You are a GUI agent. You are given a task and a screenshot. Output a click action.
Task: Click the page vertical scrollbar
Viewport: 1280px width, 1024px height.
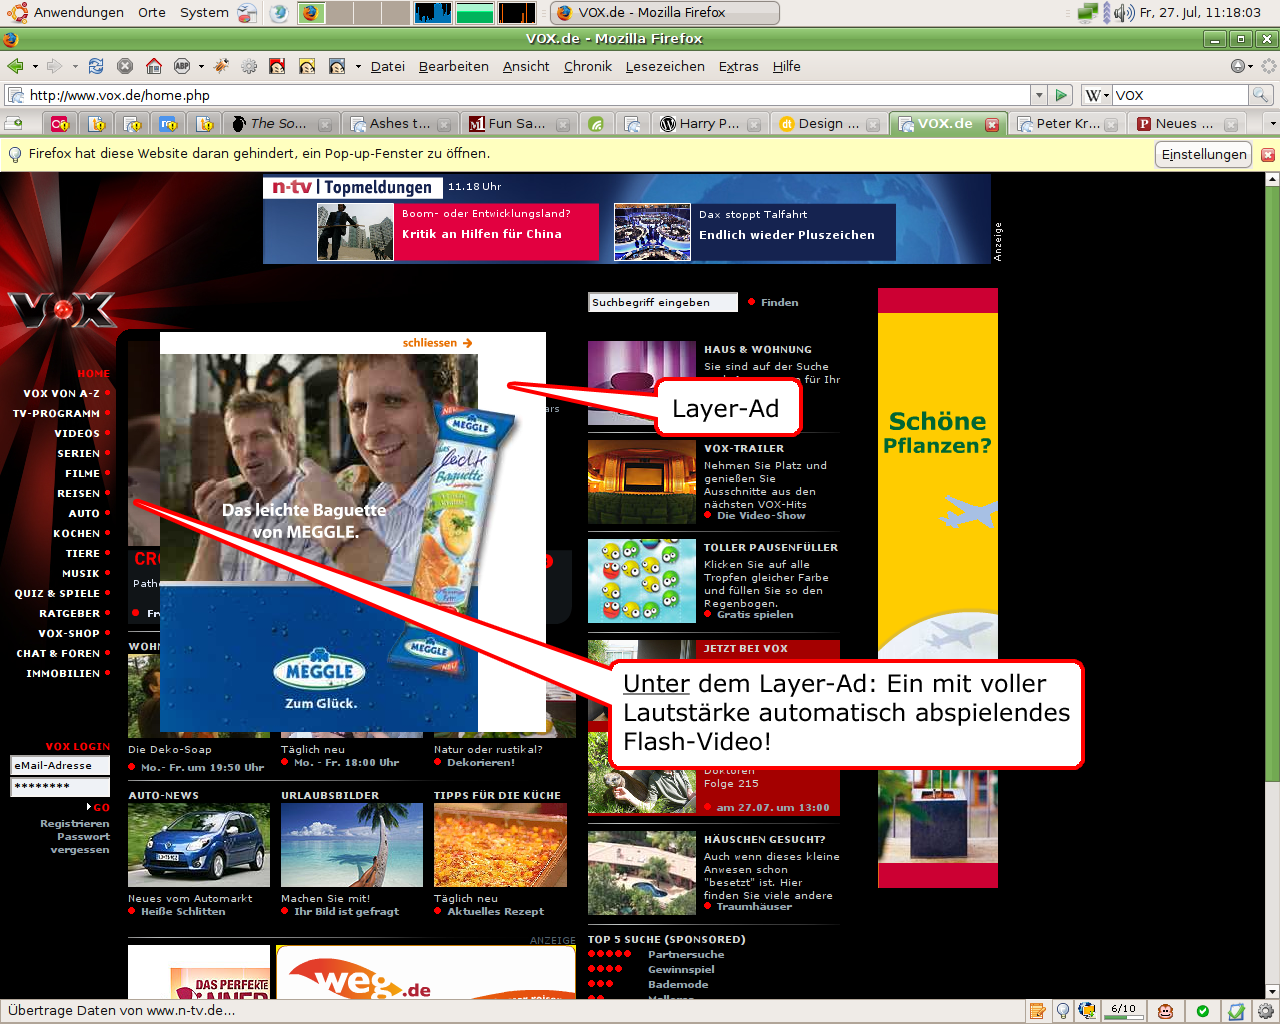point(1272,585)
